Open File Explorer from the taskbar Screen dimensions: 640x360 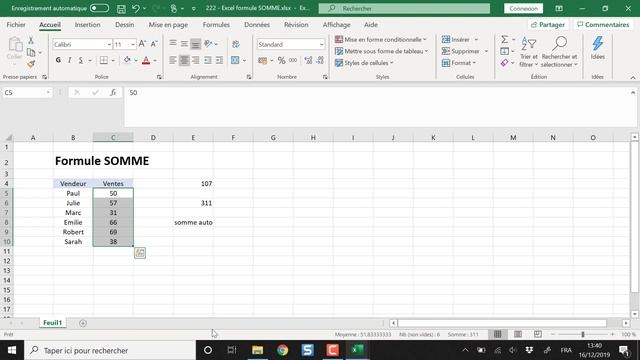(x=258, y=350)
